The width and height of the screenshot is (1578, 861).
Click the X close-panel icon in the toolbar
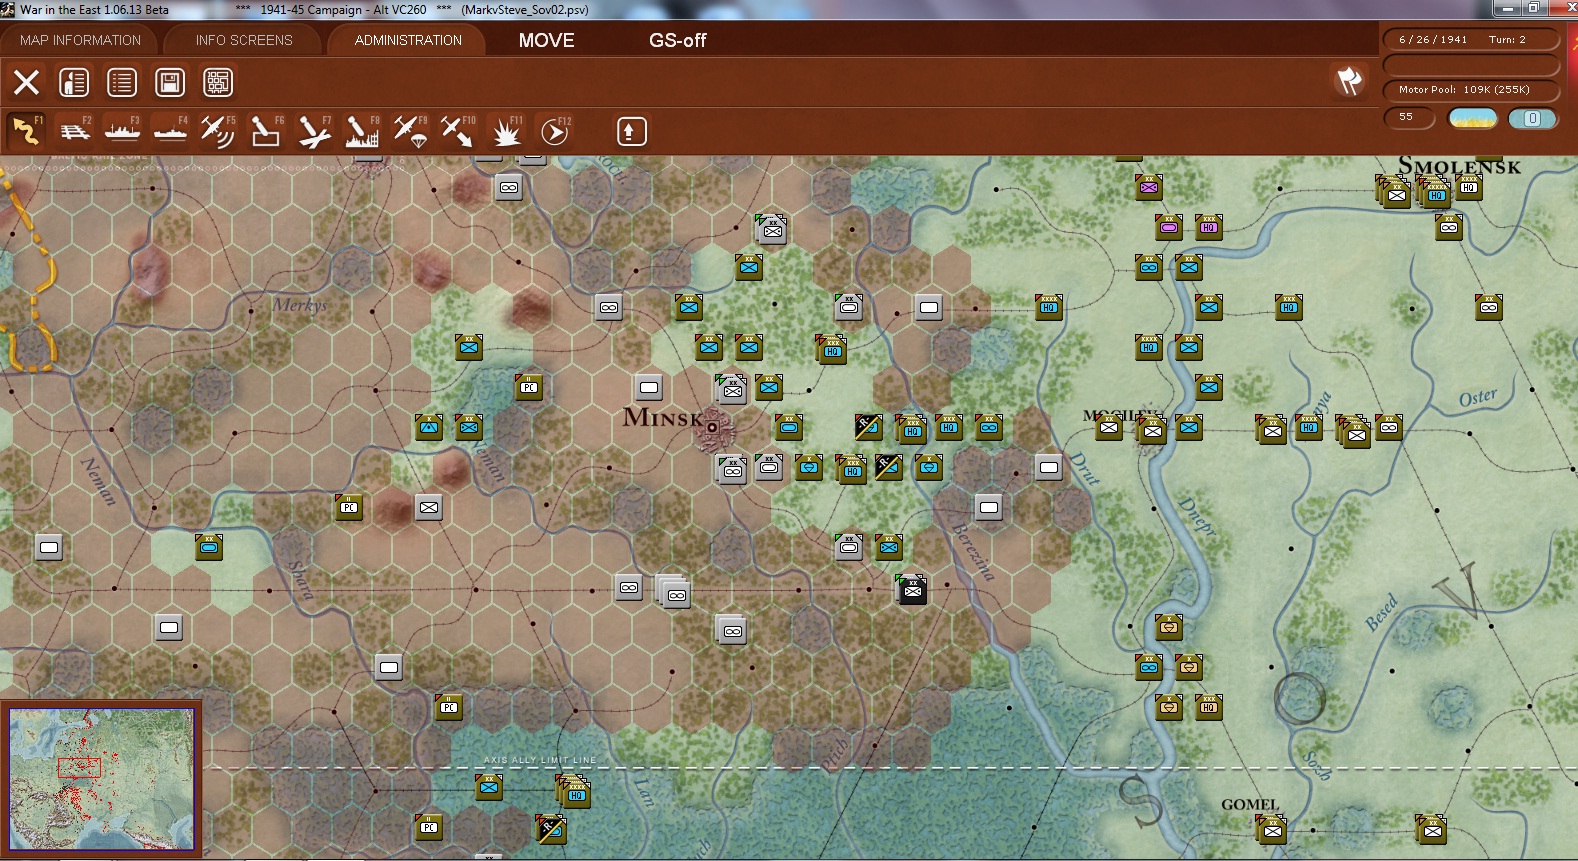coord(27,82)
